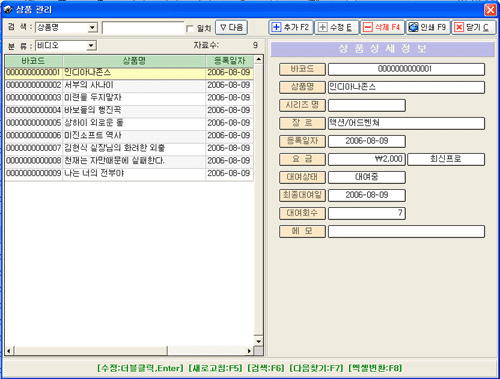Click the 상품명 detail field
500x379 pixels.
[x=406, y=87]
